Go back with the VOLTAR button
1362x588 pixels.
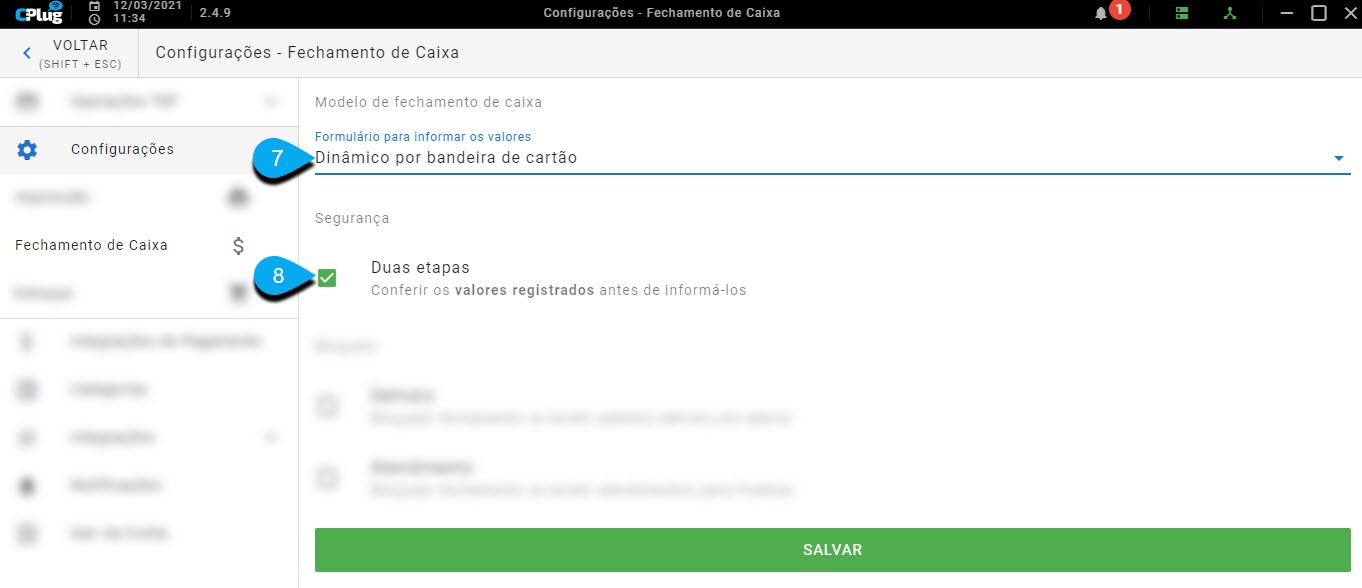(x=69, y=53)
